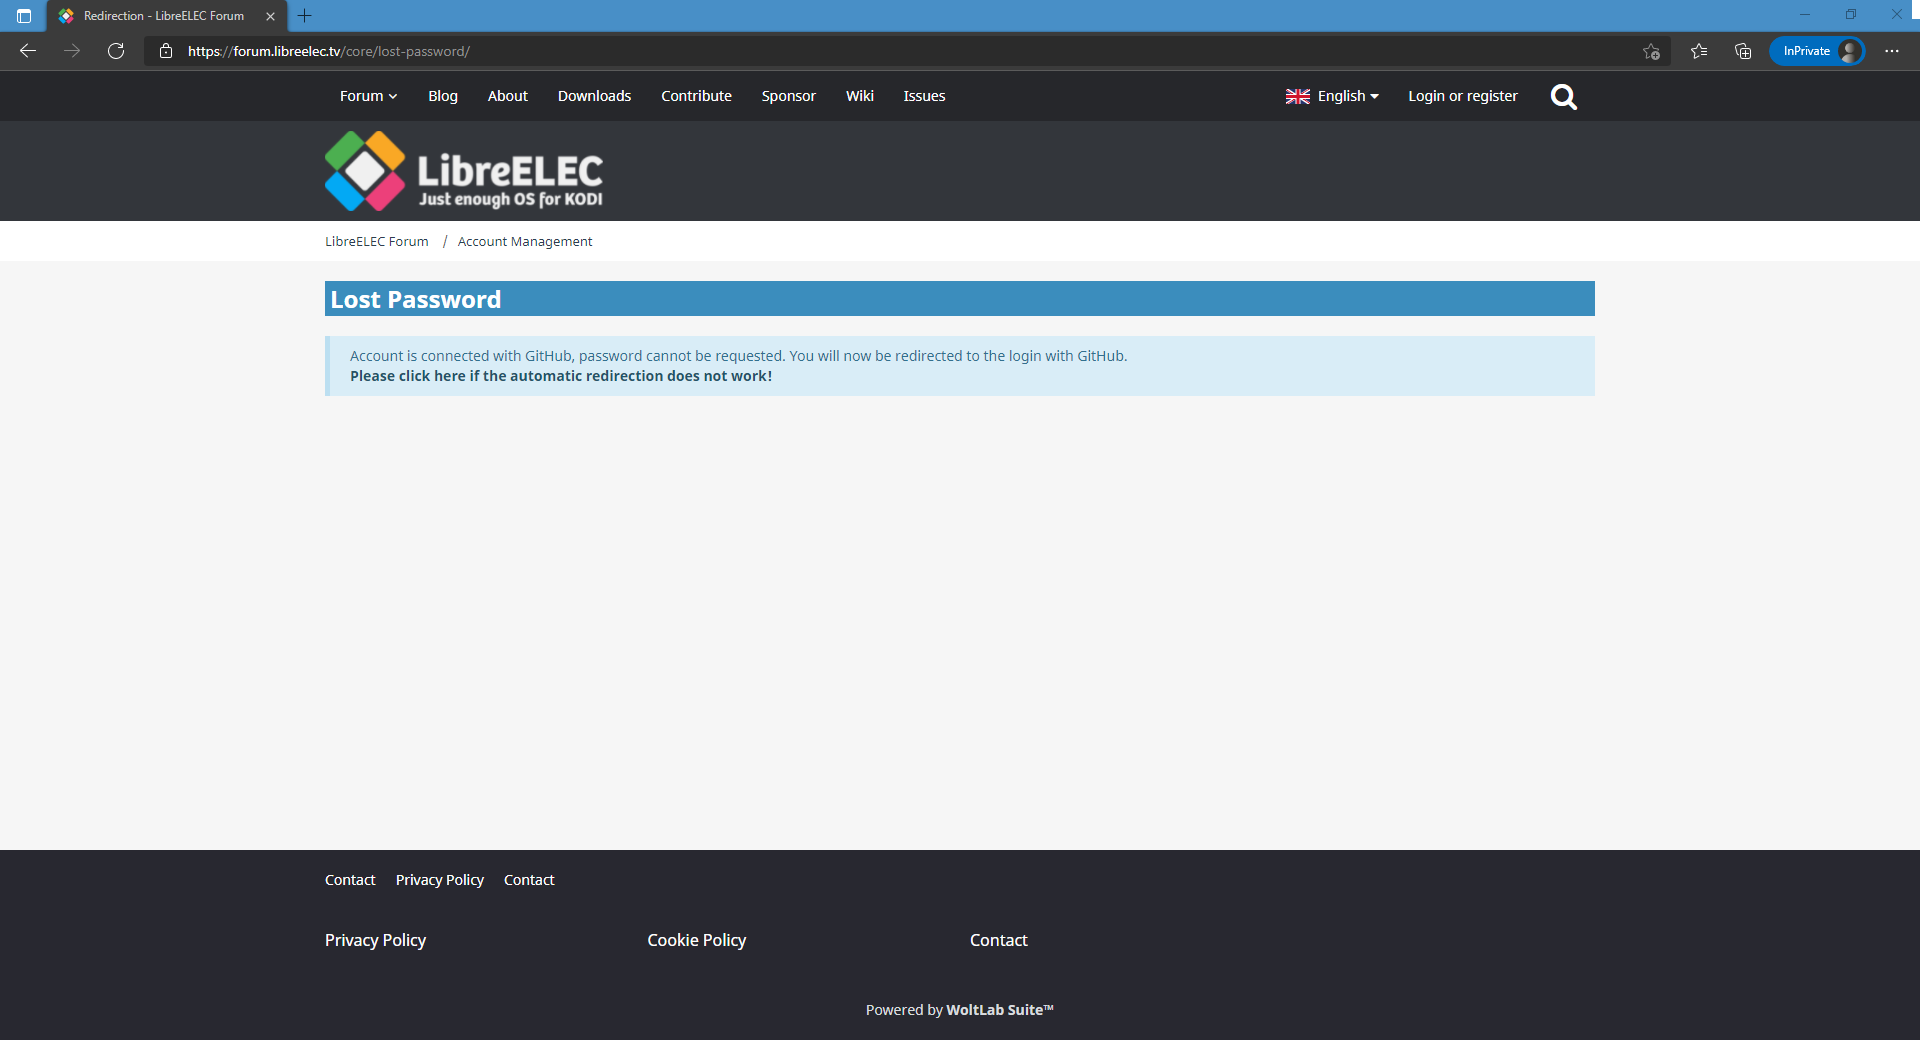Click Login or register link

[x=1462, y=96]
